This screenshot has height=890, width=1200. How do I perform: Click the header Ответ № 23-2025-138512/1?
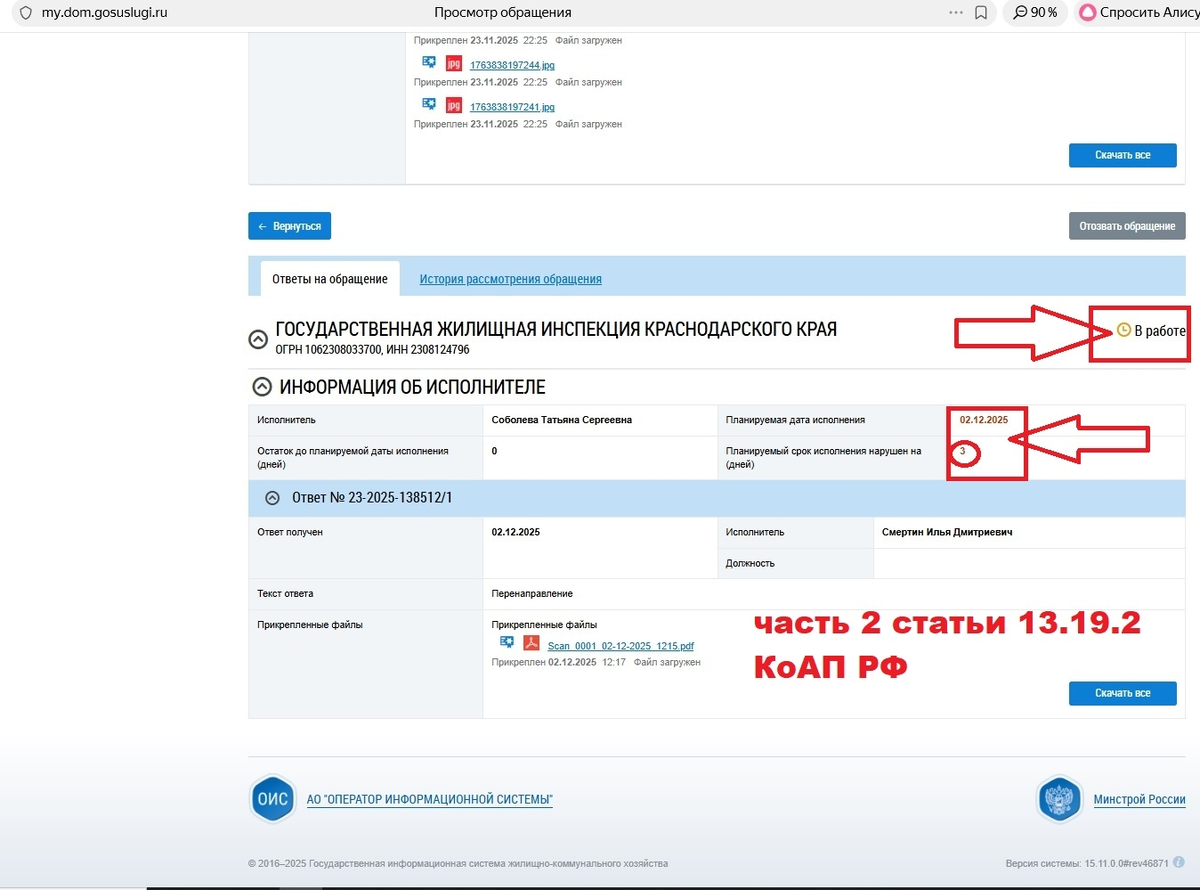(x=372, y=497)
